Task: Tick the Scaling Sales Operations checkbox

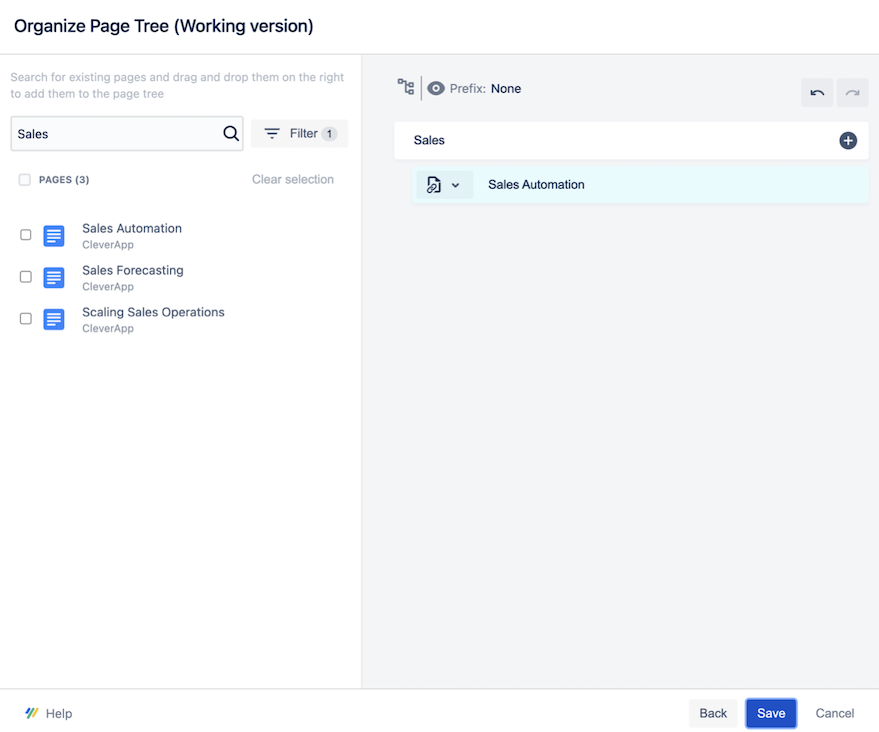Action: 26,319
